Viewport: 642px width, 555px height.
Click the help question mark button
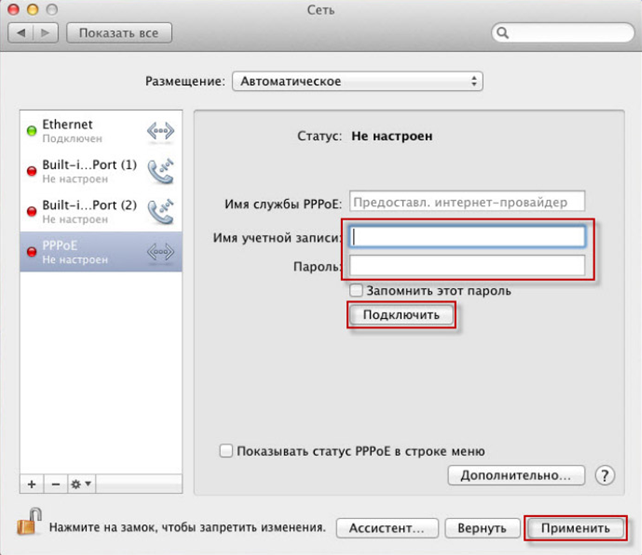tap(604, 475)
